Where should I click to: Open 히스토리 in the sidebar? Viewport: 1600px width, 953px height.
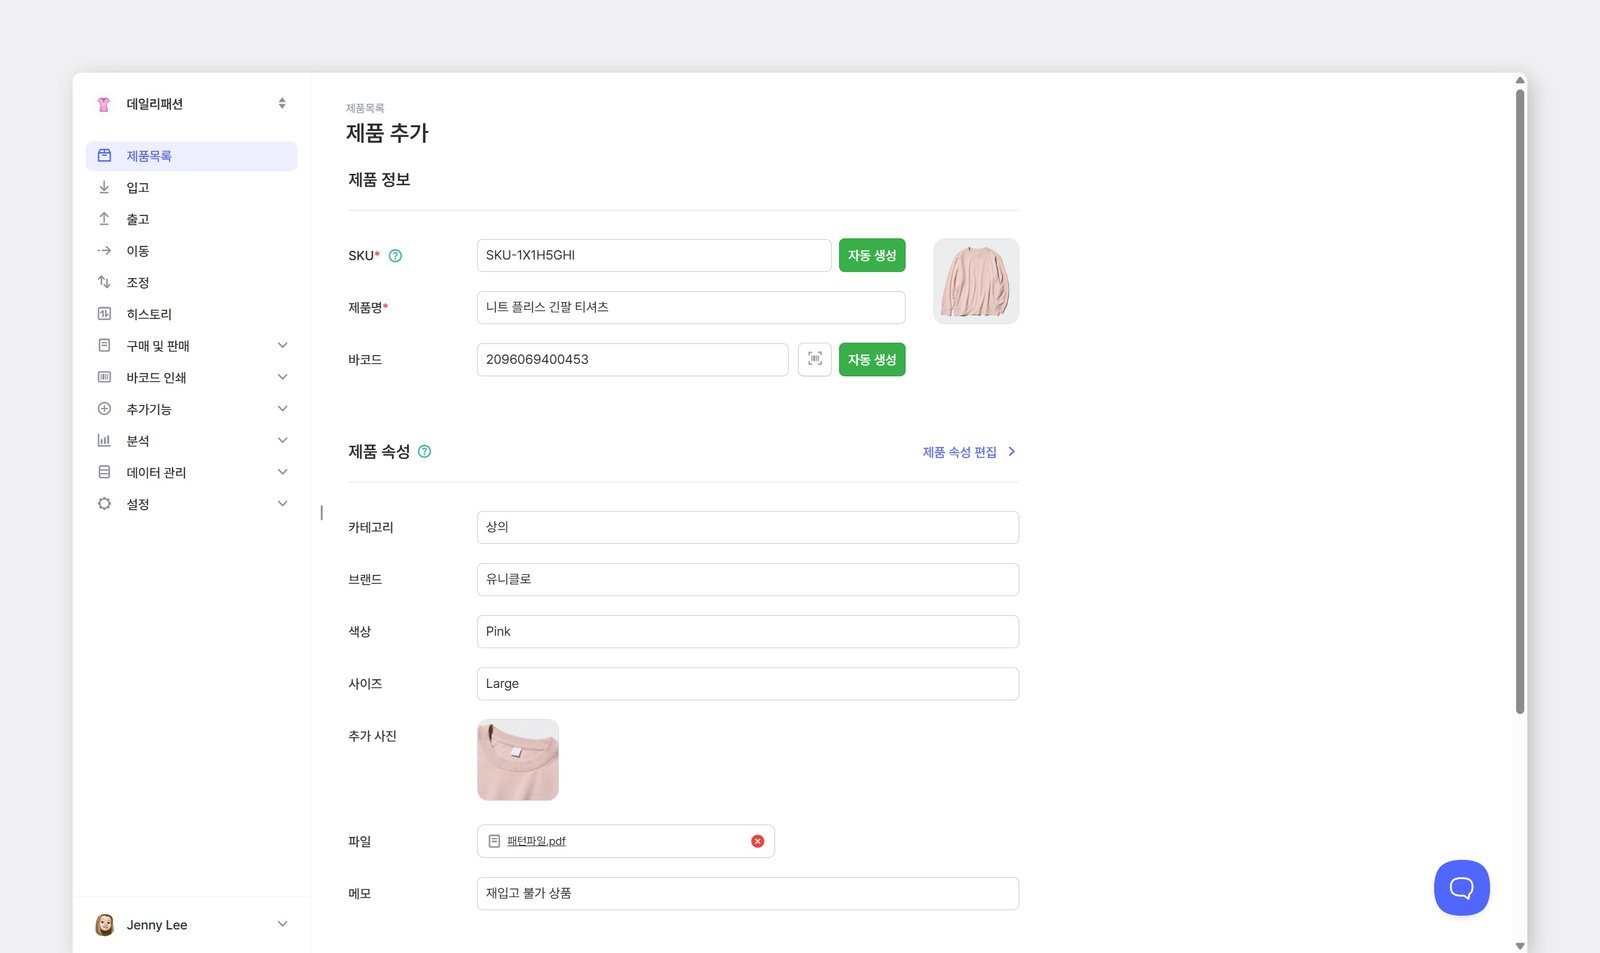click(x=192, y=314)
